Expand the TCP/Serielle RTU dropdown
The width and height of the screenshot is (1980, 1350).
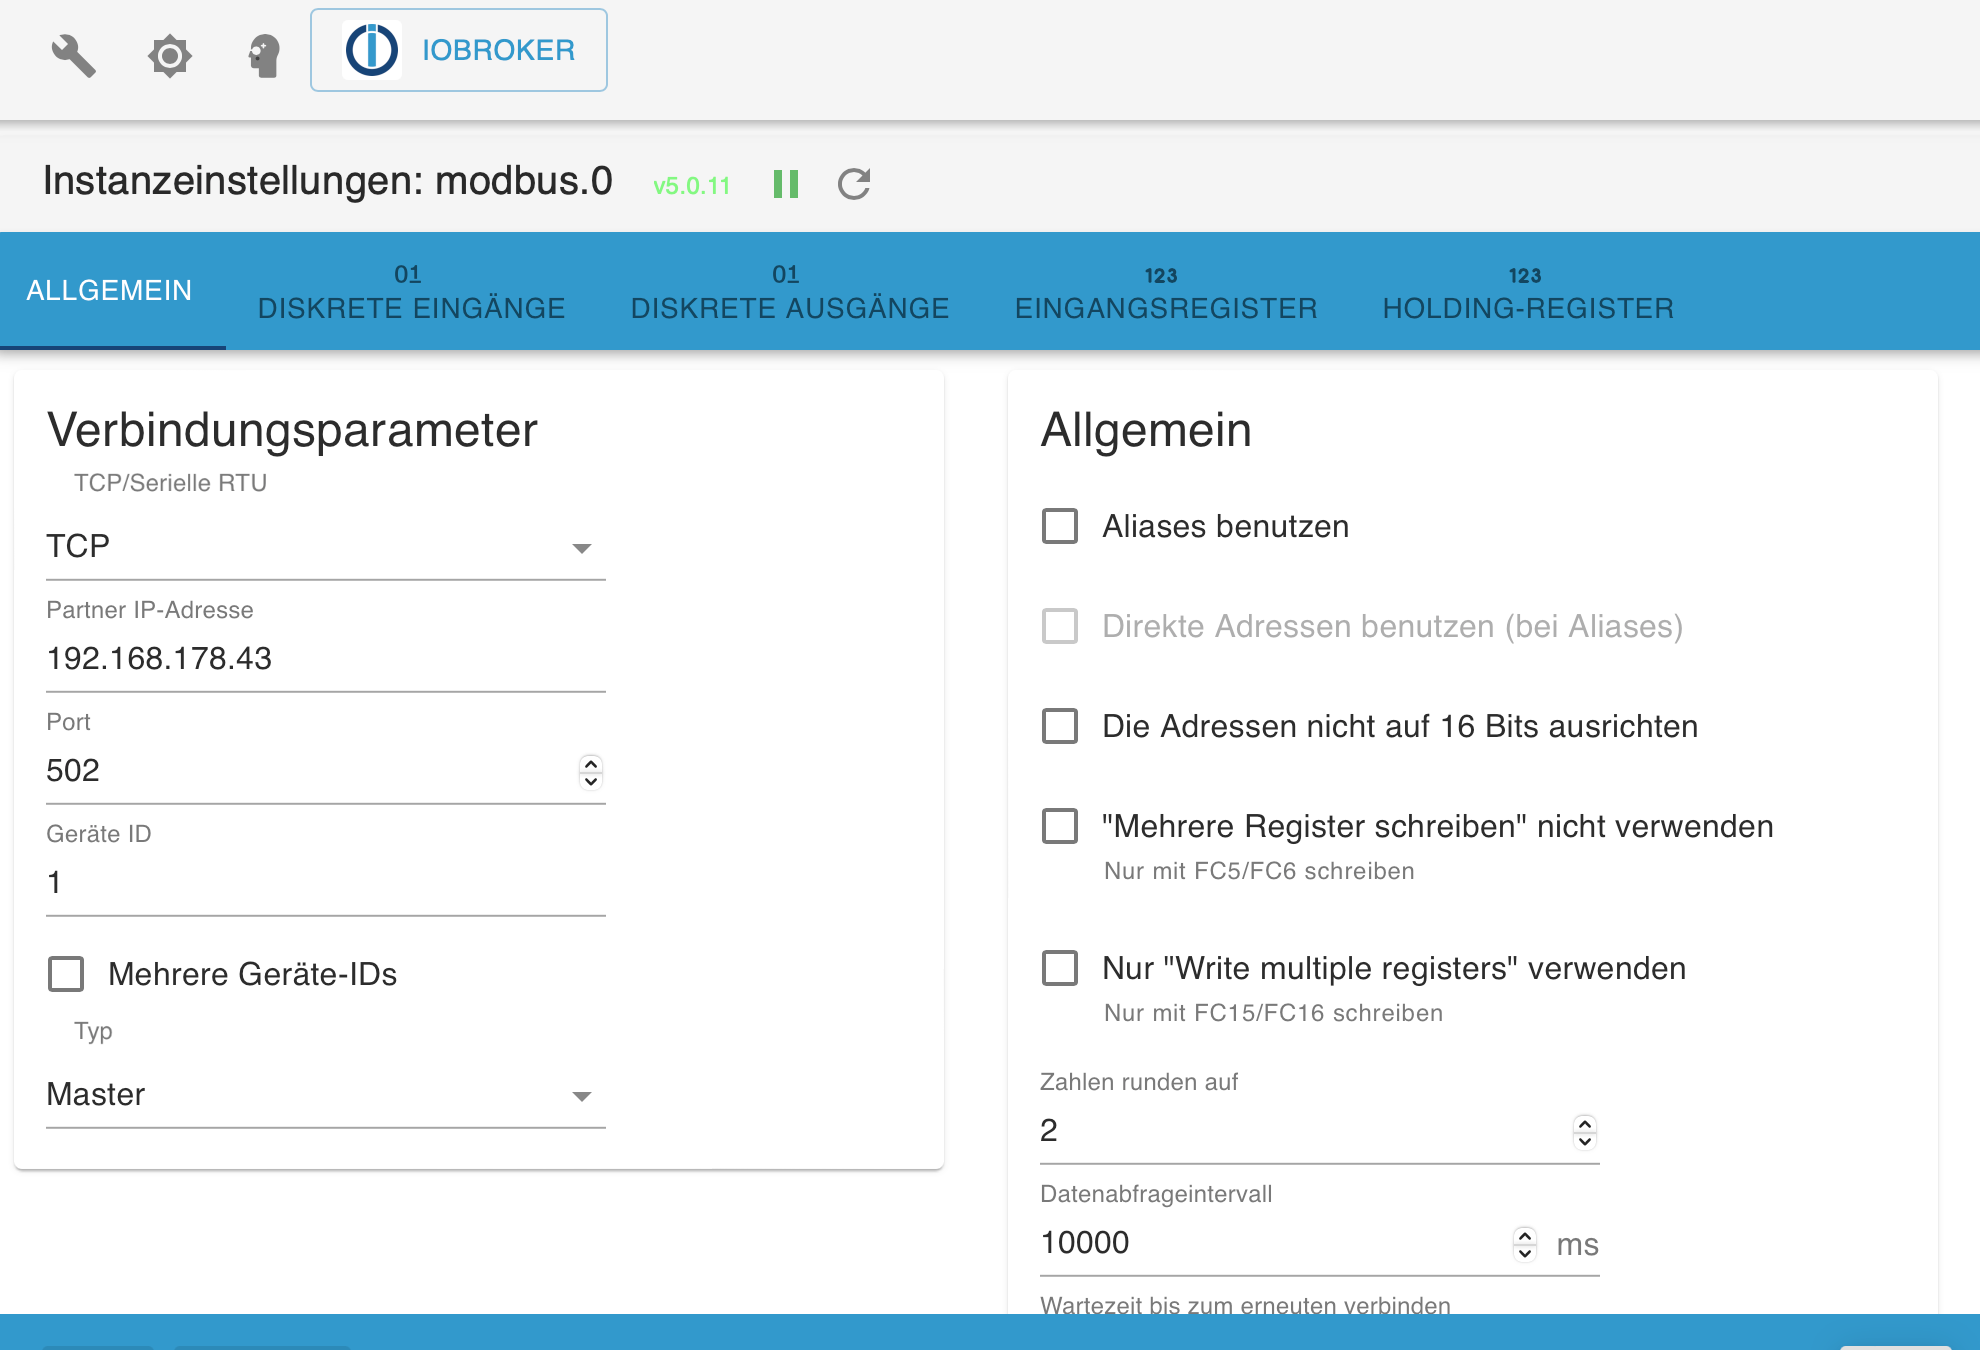click(x=326, y=547)
